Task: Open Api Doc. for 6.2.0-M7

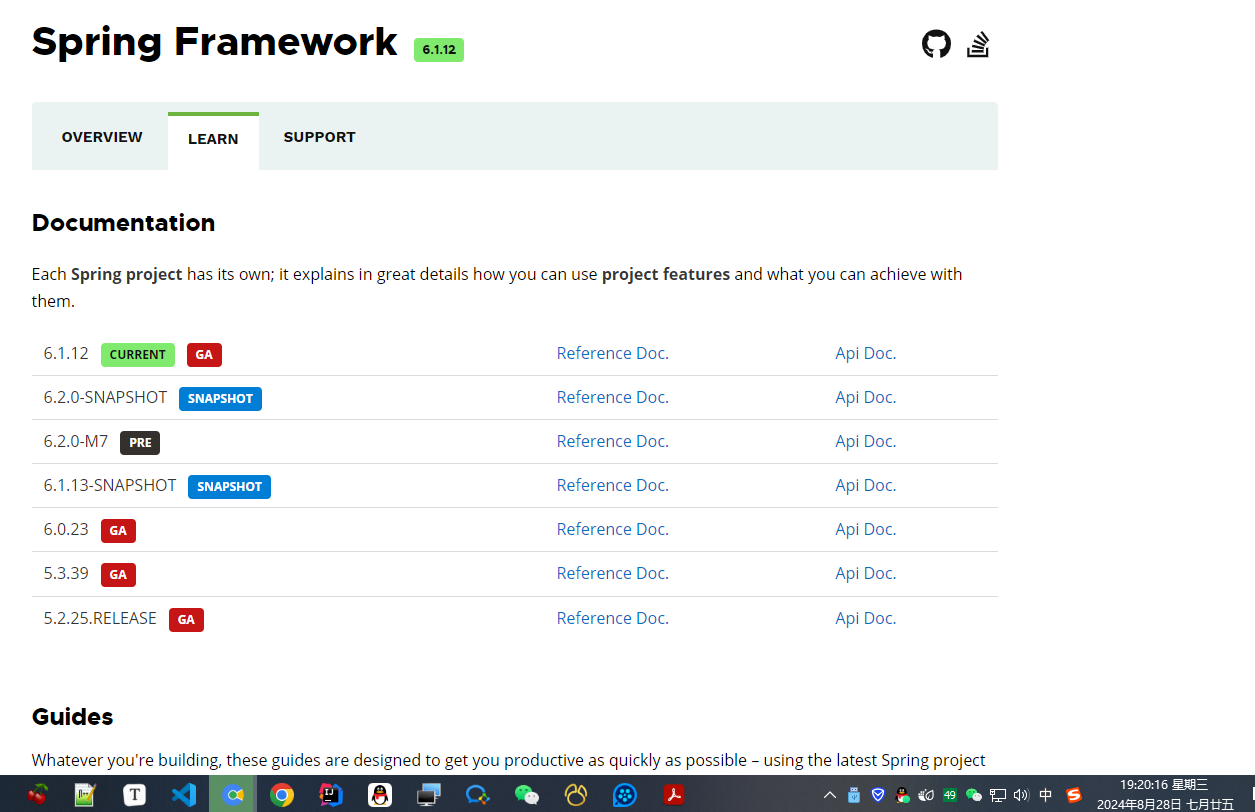Action: (x=866, y=441)
